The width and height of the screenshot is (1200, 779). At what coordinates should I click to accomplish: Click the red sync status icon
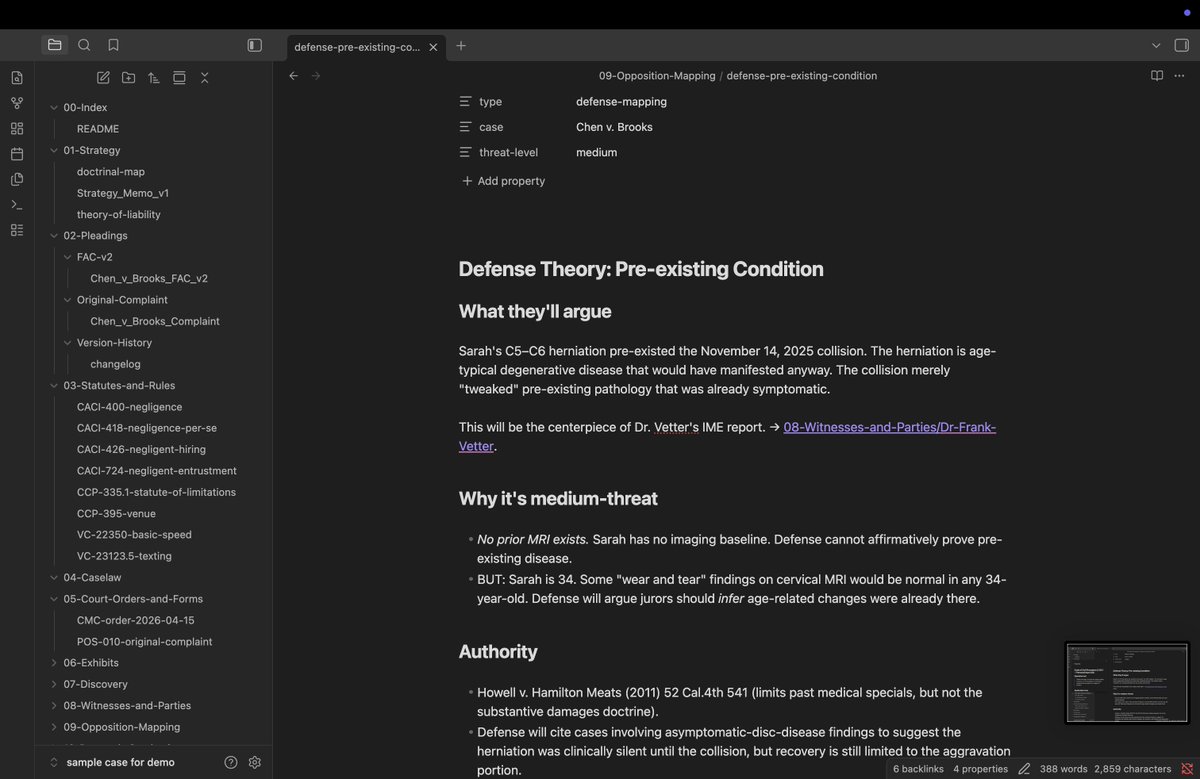(1187, 769)
